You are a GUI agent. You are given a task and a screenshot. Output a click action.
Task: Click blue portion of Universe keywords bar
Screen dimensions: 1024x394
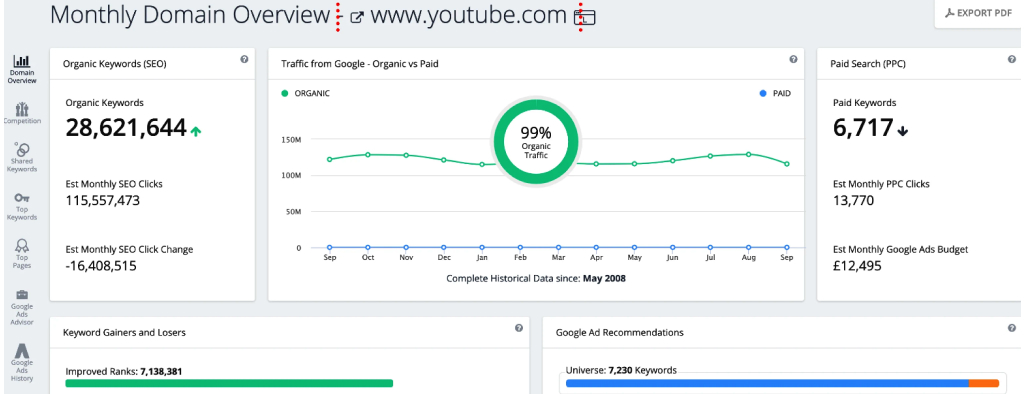(x=767, y=383)
